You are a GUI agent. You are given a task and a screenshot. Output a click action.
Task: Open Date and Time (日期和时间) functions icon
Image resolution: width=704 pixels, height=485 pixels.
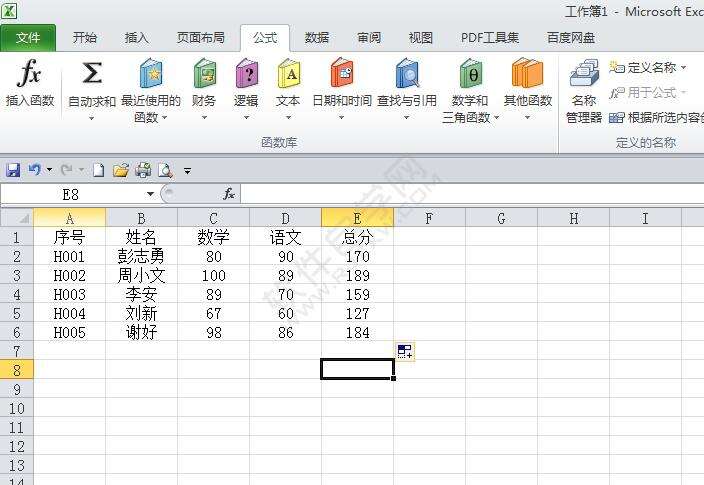coord(342,73)
